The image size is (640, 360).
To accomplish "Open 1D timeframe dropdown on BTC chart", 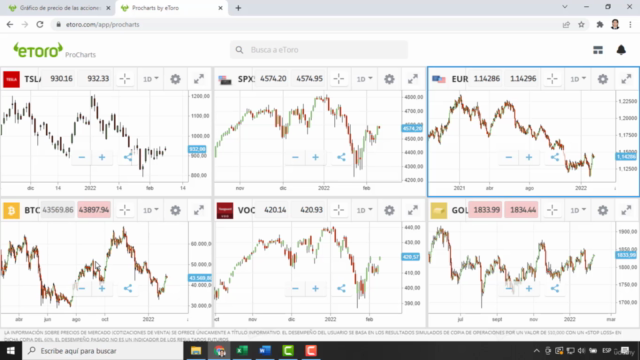I will pyautogui.click(x=151, y=210).
